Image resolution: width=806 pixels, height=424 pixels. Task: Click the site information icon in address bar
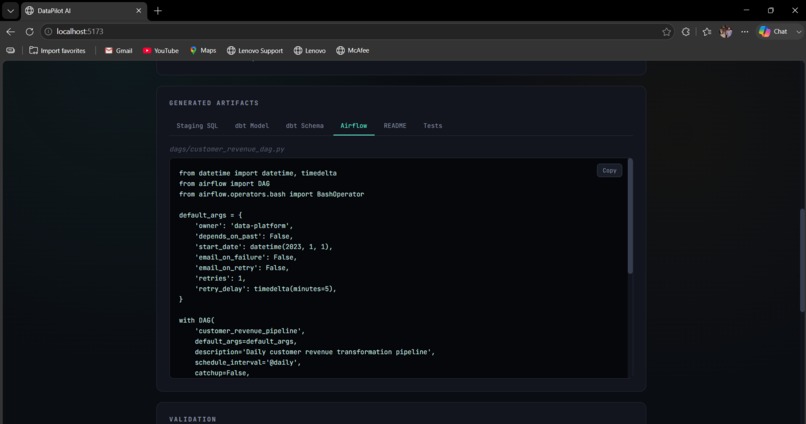point(48,32)
